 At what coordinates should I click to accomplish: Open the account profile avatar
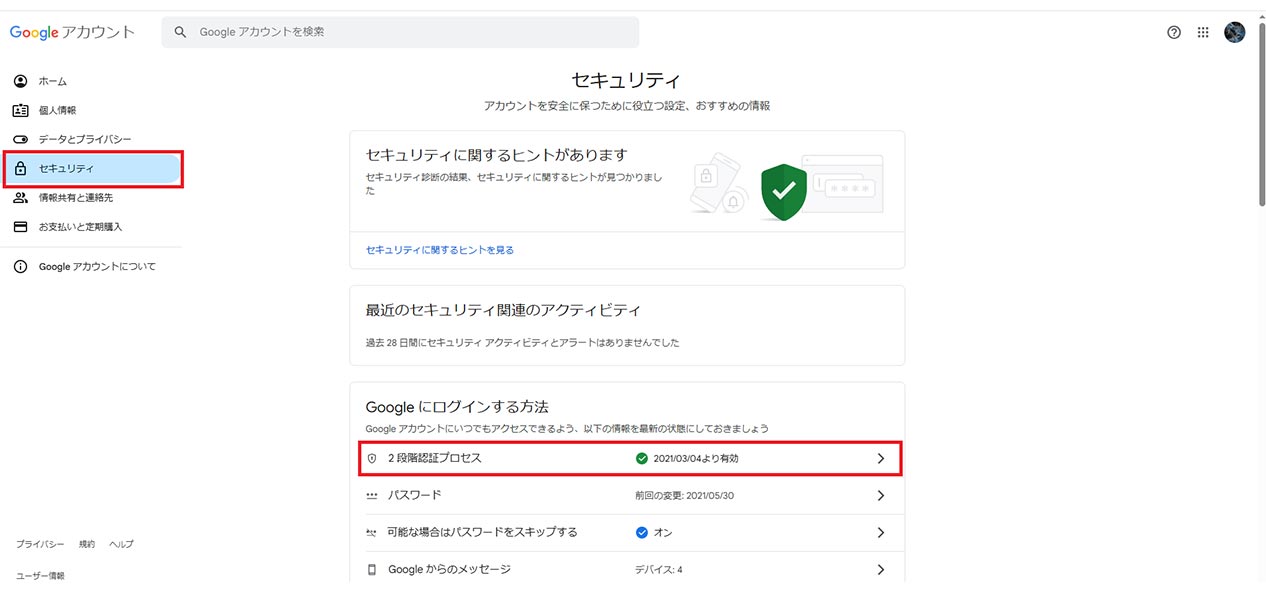pyautogui.click(x=1235, y=32)
